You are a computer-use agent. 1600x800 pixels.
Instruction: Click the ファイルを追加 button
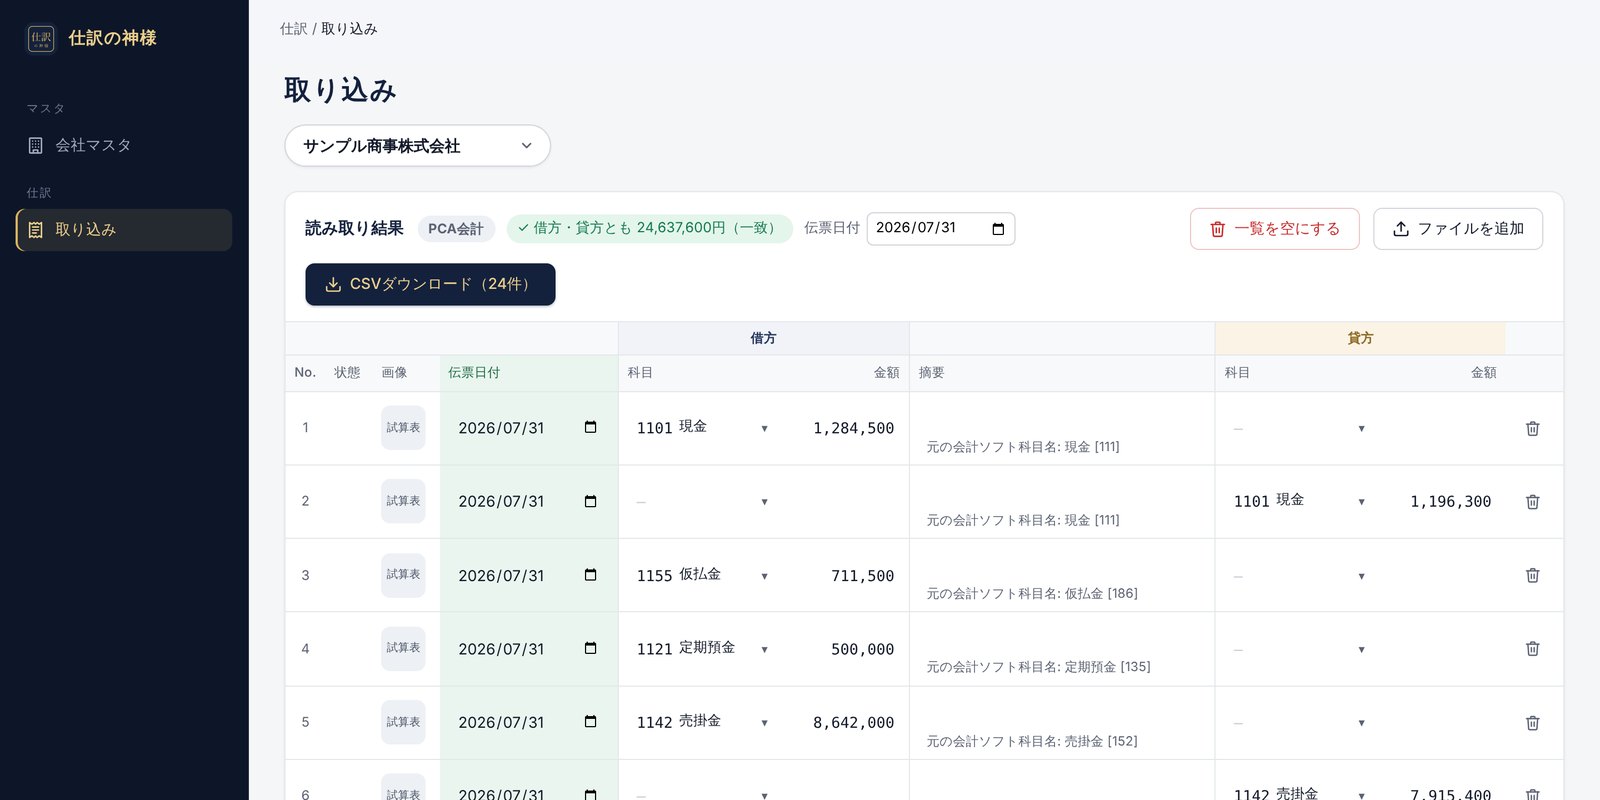point(1457,229)
